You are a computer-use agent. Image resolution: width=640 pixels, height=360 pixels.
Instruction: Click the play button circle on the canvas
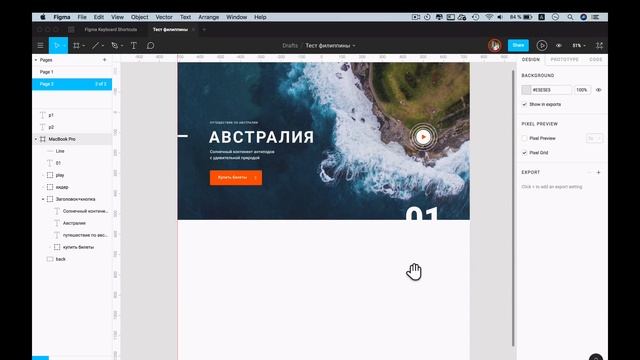point(423,137)
